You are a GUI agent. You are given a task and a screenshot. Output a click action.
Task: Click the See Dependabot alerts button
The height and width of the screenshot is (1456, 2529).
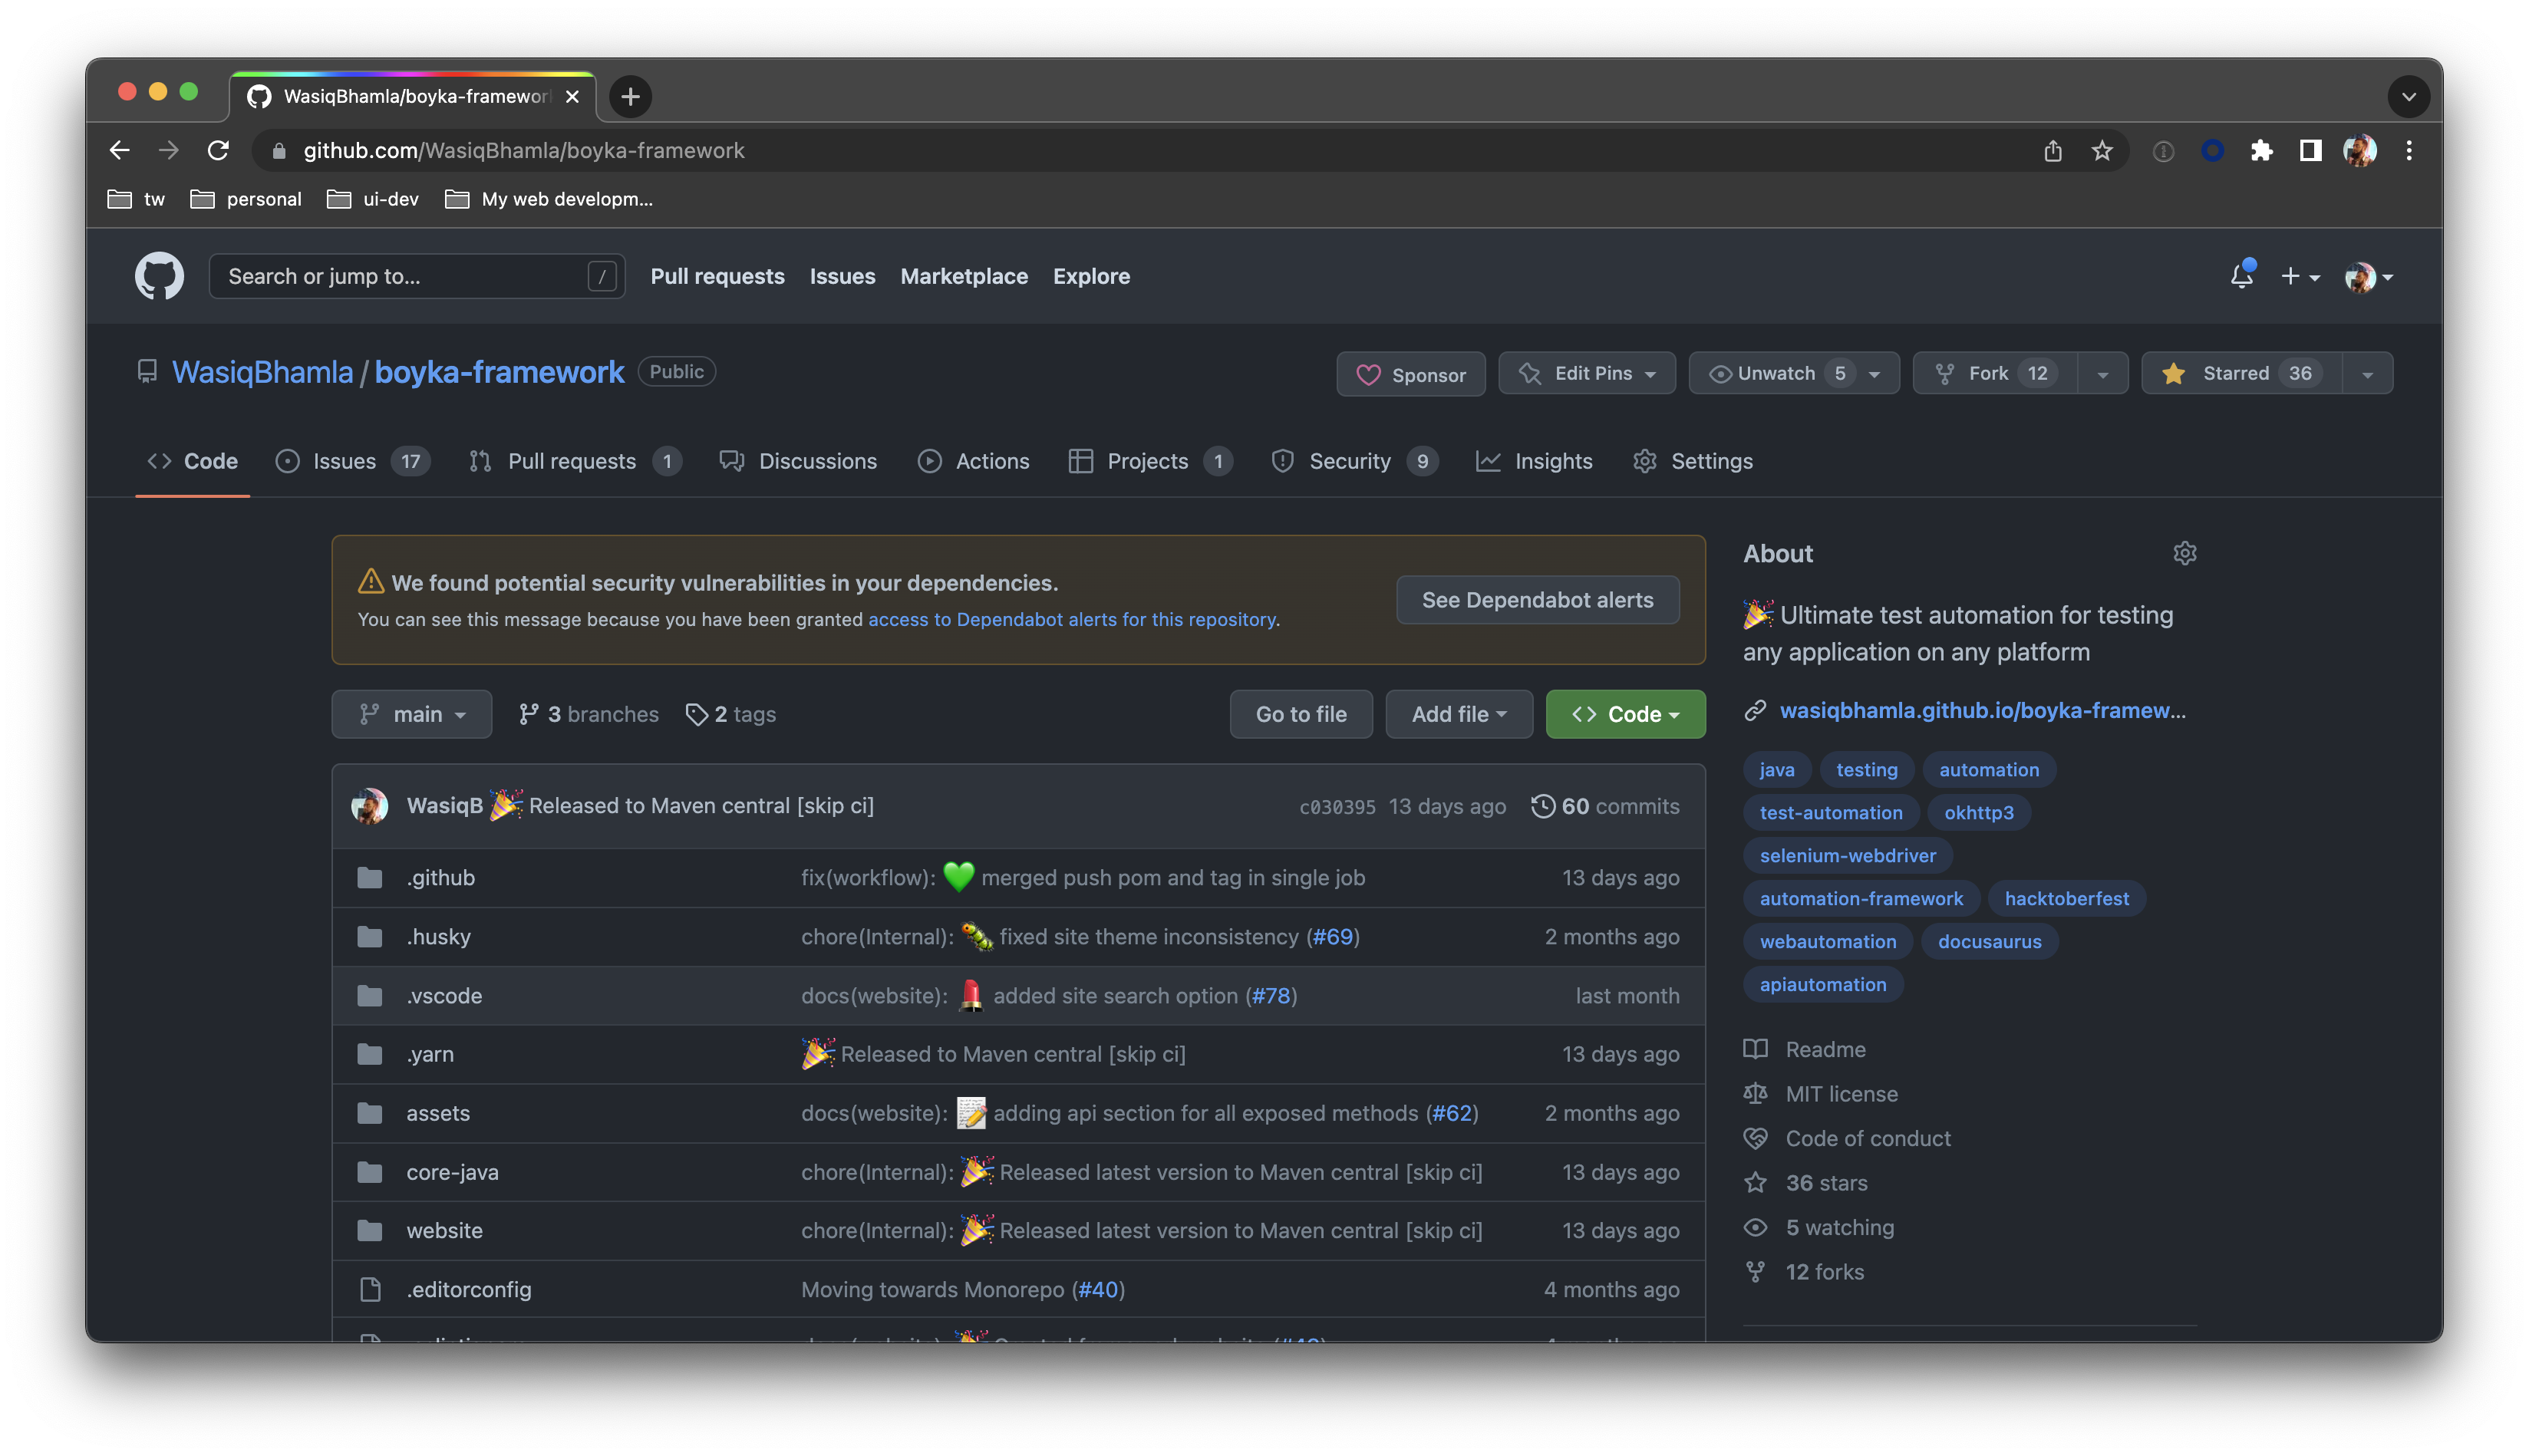[1537, 600]
